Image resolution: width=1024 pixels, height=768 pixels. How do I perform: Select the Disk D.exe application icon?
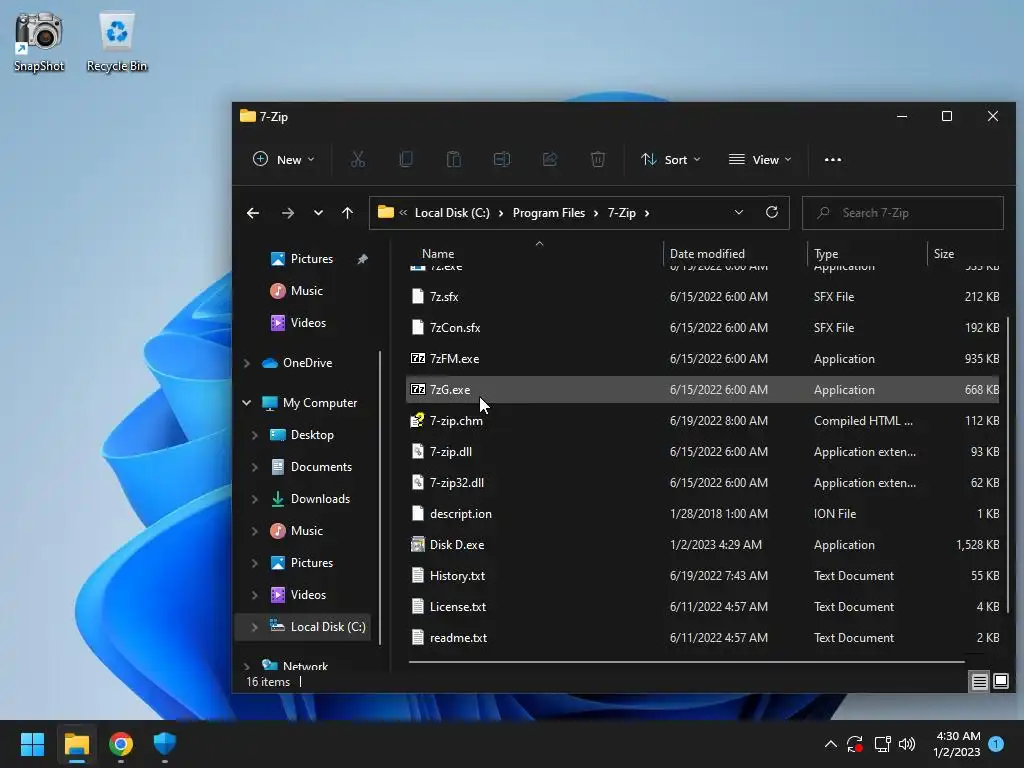[418, 545]
